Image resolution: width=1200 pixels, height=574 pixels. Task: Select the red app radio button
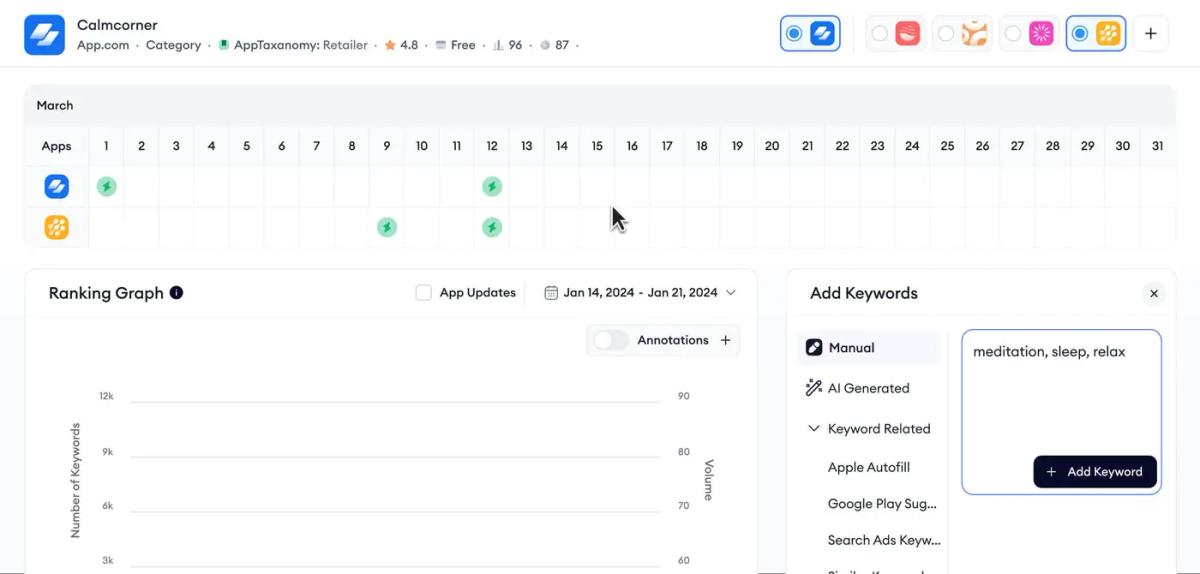(879, 34)
